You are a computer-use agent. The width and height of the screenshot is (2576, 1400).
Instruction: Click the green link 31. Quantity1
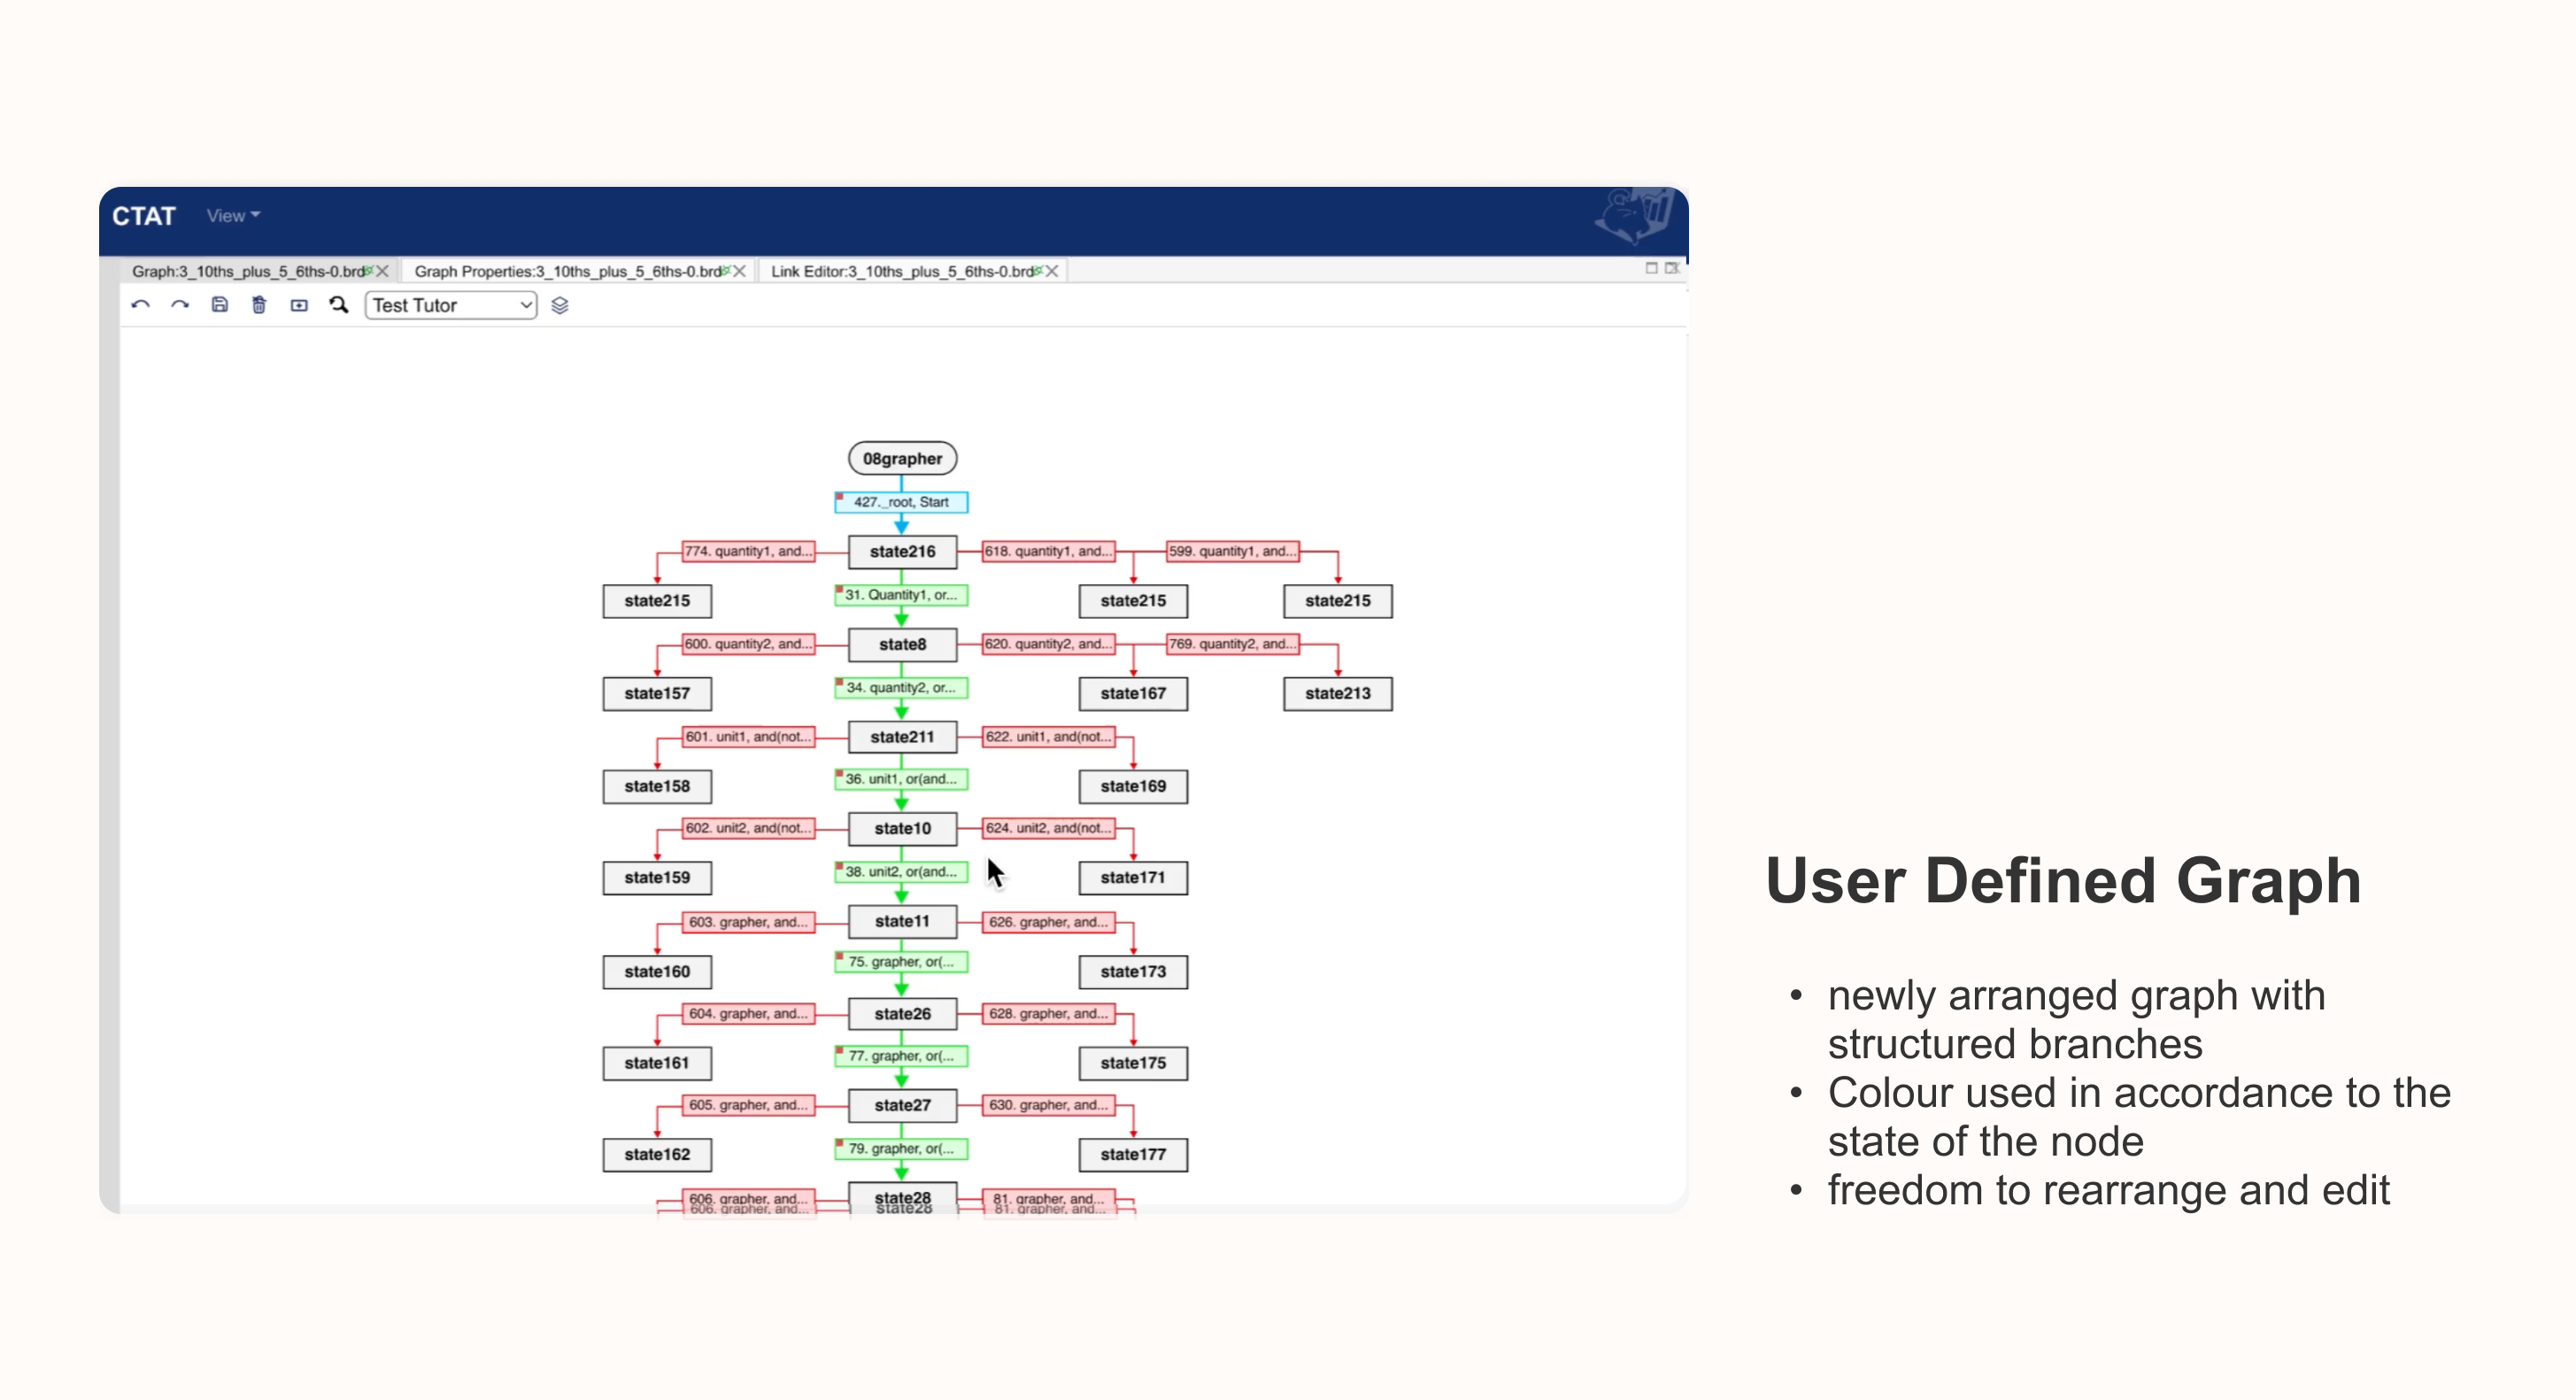902,595
